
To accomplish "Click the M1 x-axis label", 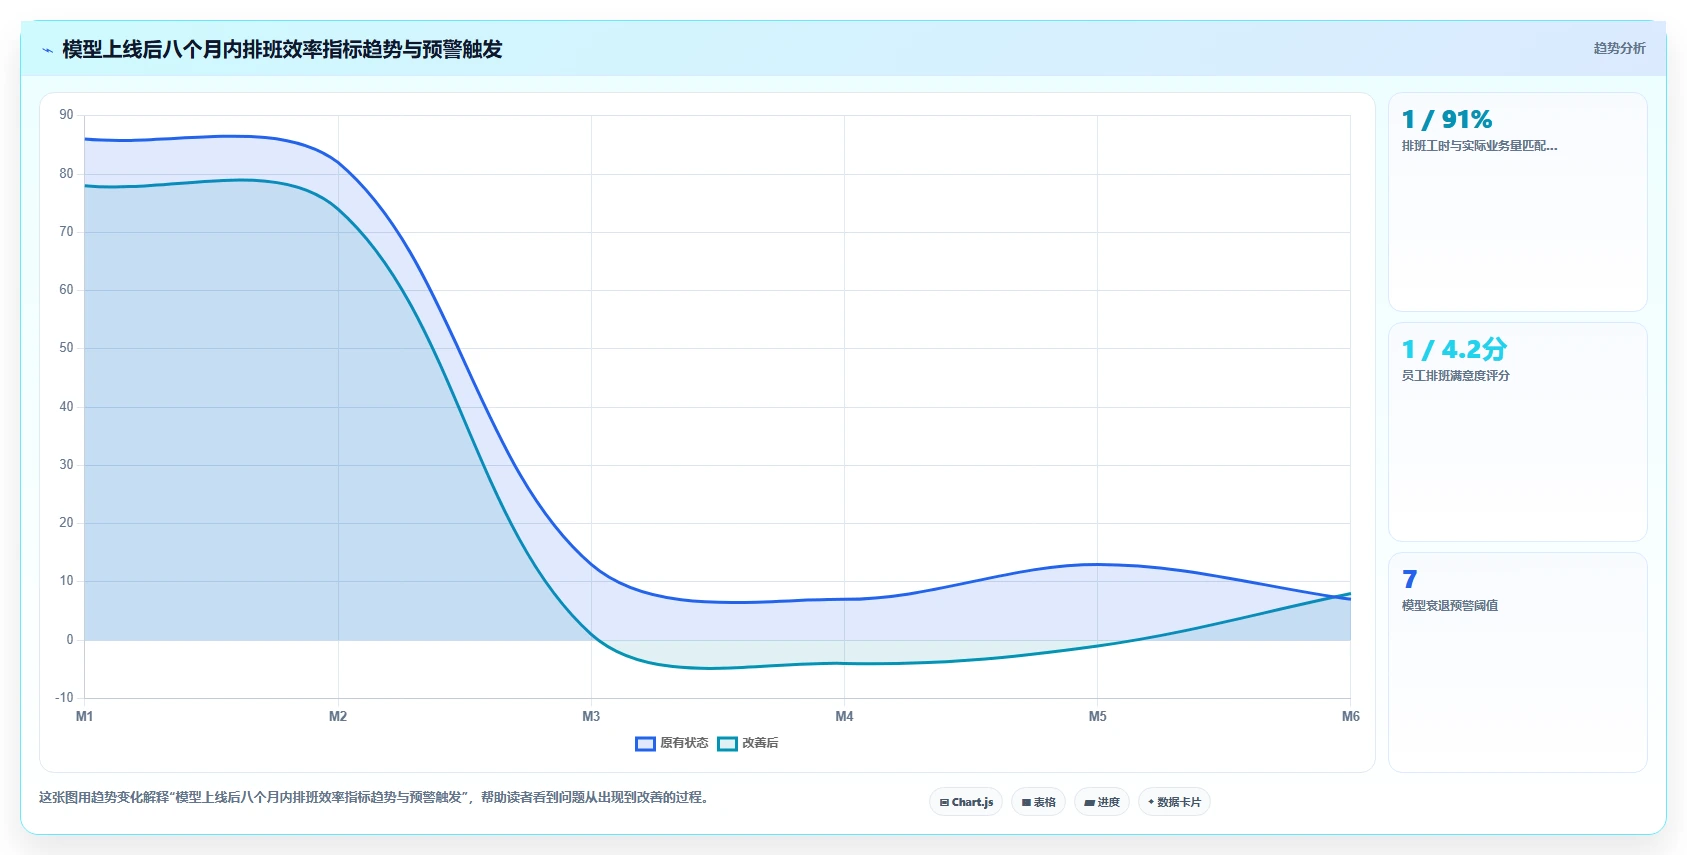I will pos(85,716).
